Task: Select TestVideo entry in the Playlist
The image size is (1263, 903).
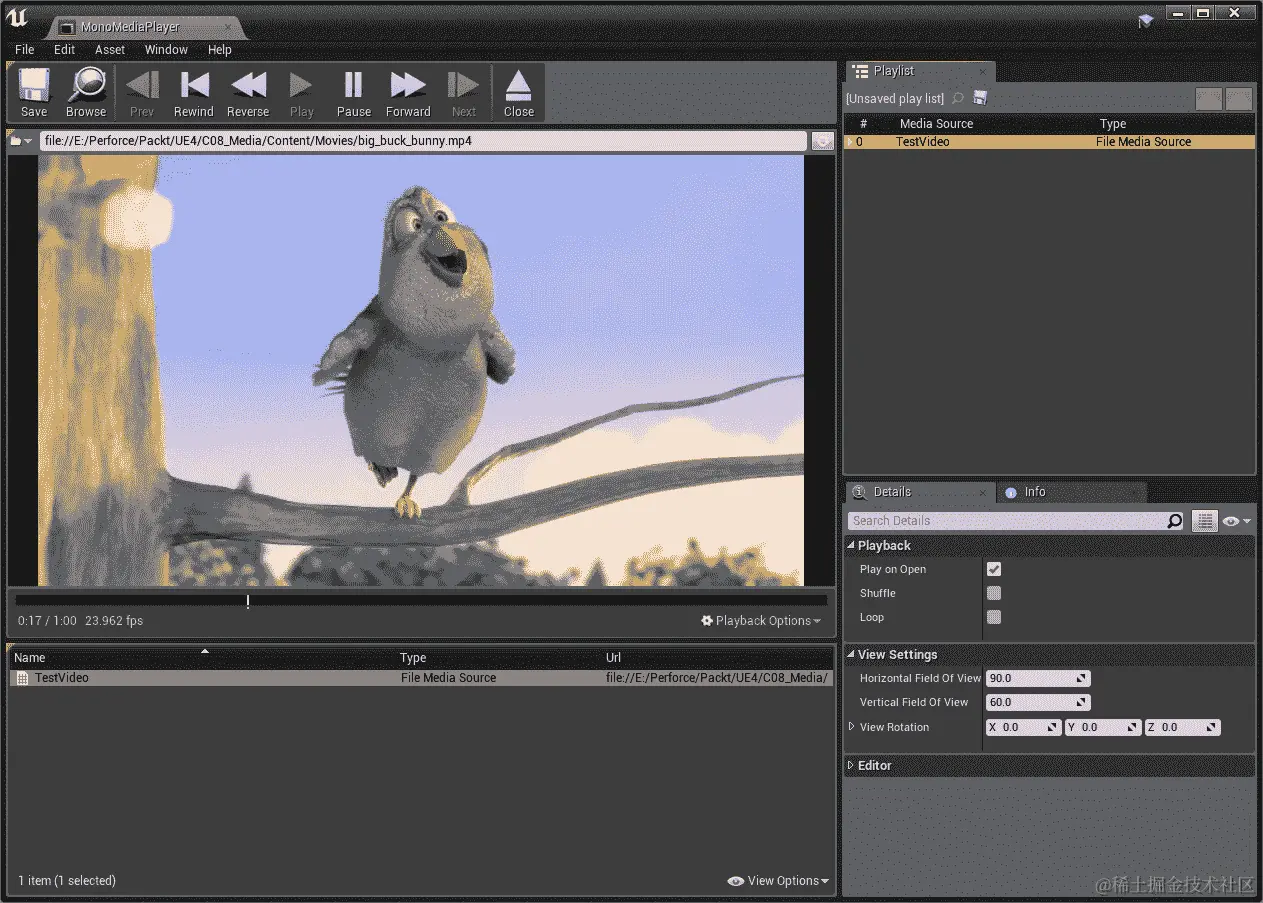Action: [1049, 142]
